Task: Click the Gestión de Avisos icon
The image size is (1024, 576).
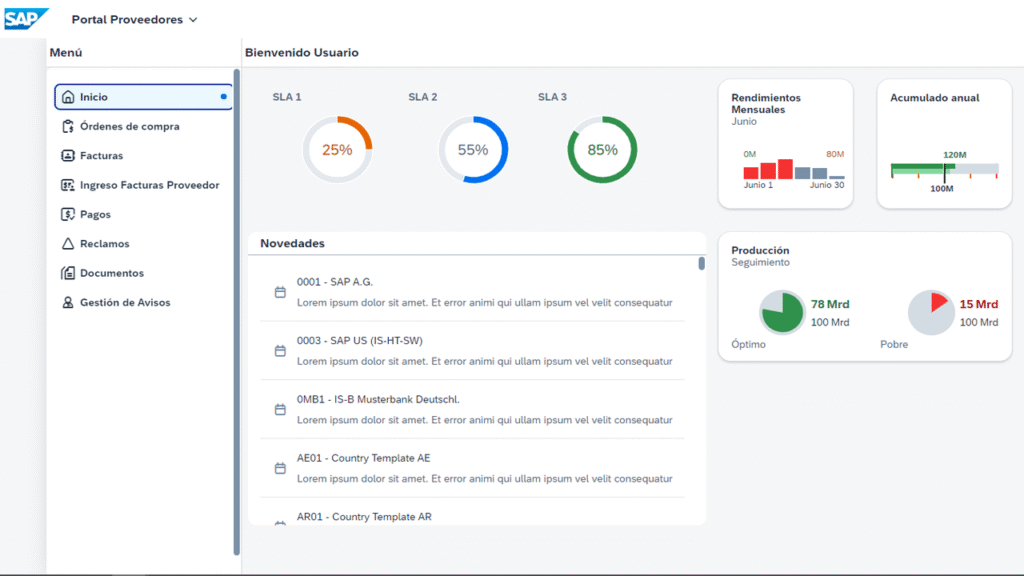Action: coord(68,303)
